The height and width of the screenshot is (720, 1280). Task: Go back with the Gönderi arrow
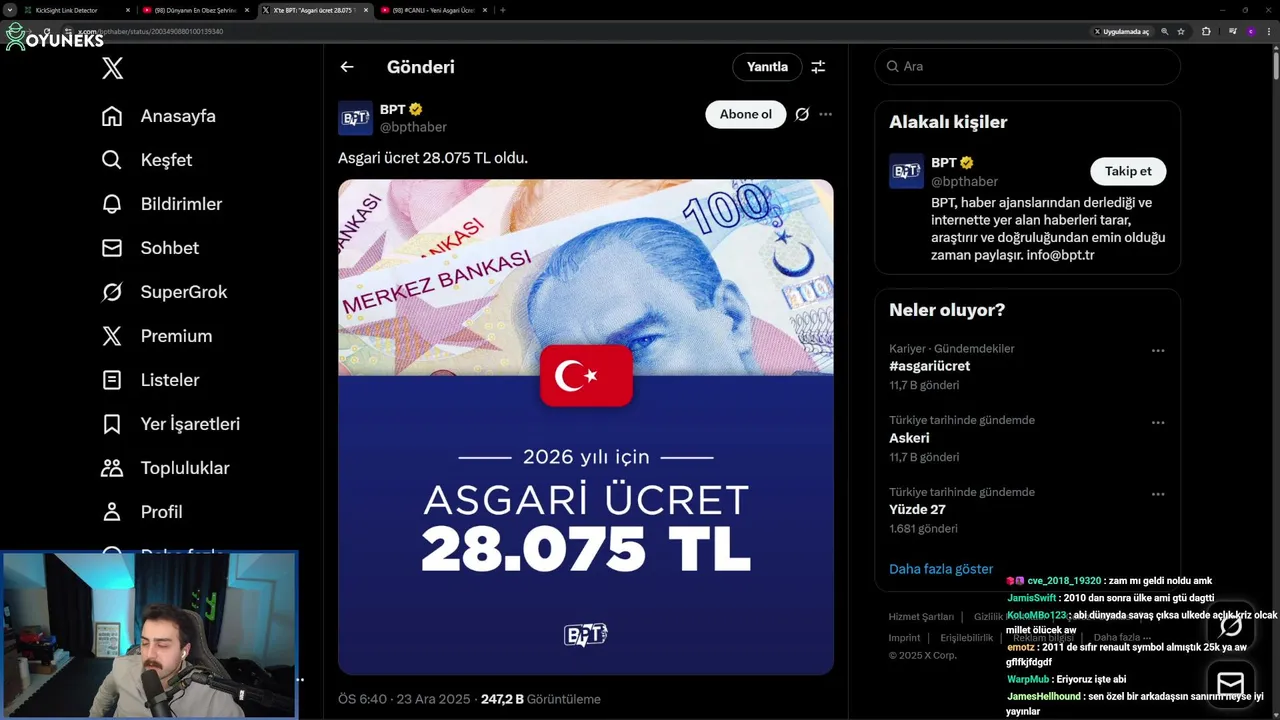click(347, 67)
